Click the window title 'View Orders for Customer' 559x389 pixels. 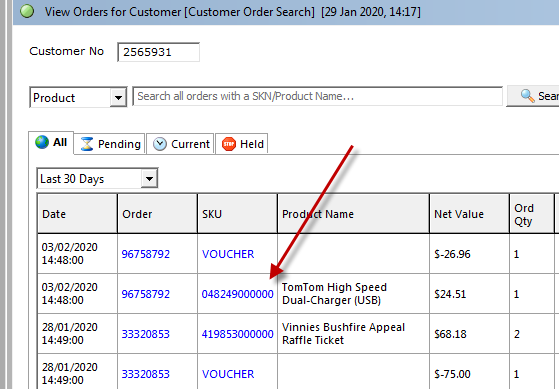[x=113, y=12]
